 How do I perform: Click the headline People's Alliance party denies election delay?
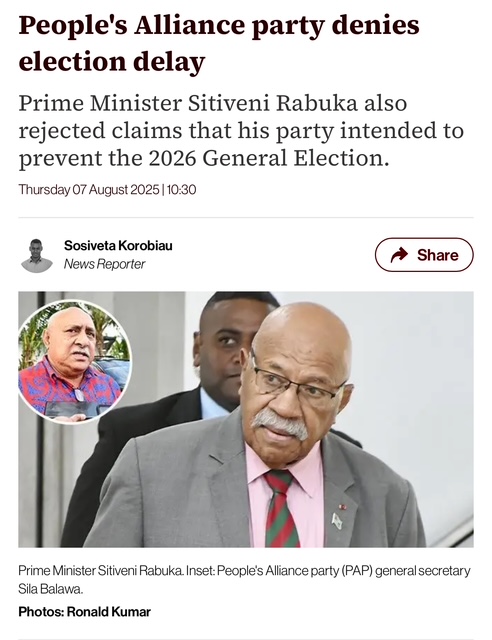(x=219, y=43)
